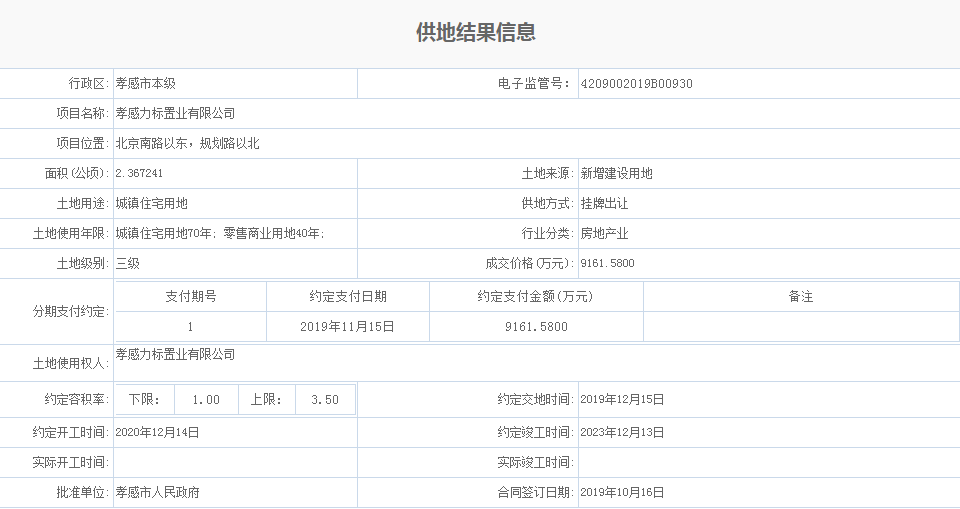This screenshot has width=960, height=509.
Task: Select the project location 北京南路以东，规划路以北
Action: (187, 144)
